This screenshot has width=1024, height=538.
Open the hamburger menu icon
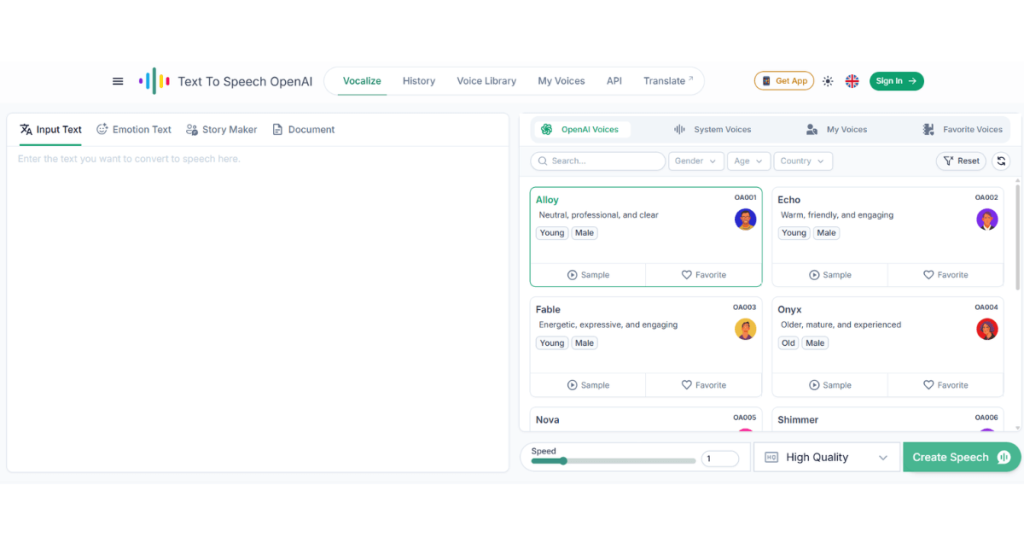click(118, 82)
